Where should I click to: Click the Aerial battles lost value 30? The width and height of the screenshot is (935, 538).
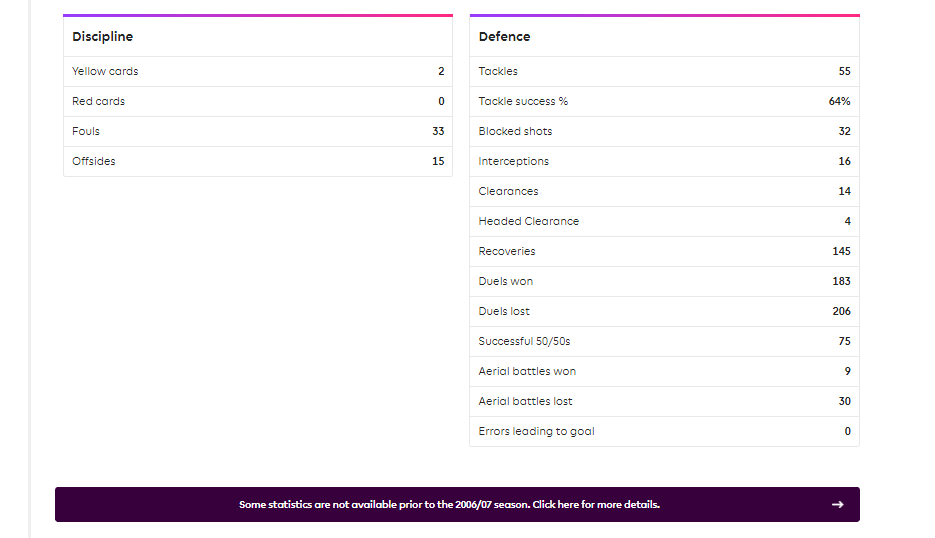pyautogui.click(x=844, y=401)
